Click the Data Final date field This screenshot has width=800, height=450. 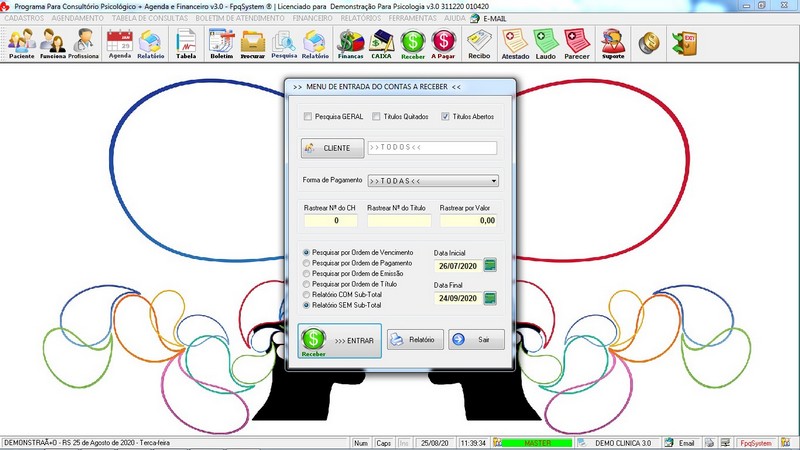point(458,298)
